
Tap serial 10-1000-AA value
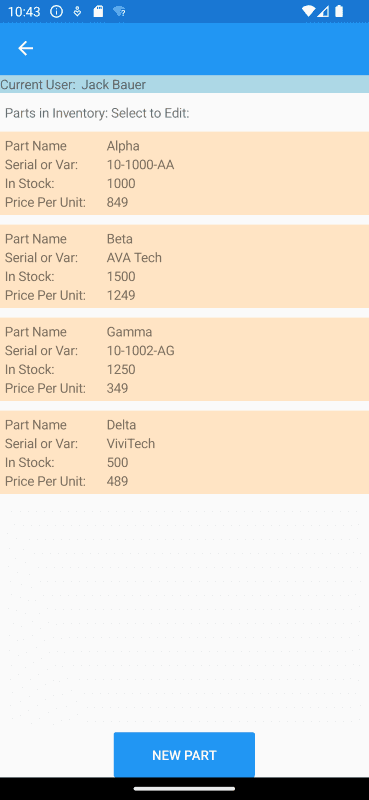point(140,165)
